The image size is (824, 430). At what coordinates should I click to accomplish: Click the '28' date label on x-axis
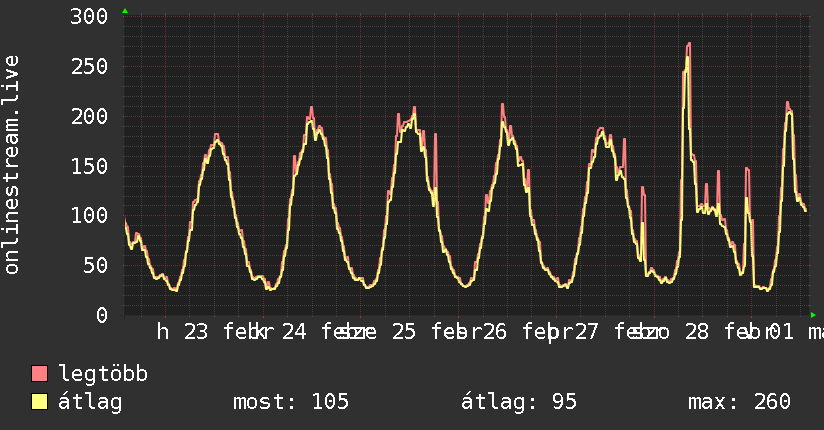[x=697, y=332]
